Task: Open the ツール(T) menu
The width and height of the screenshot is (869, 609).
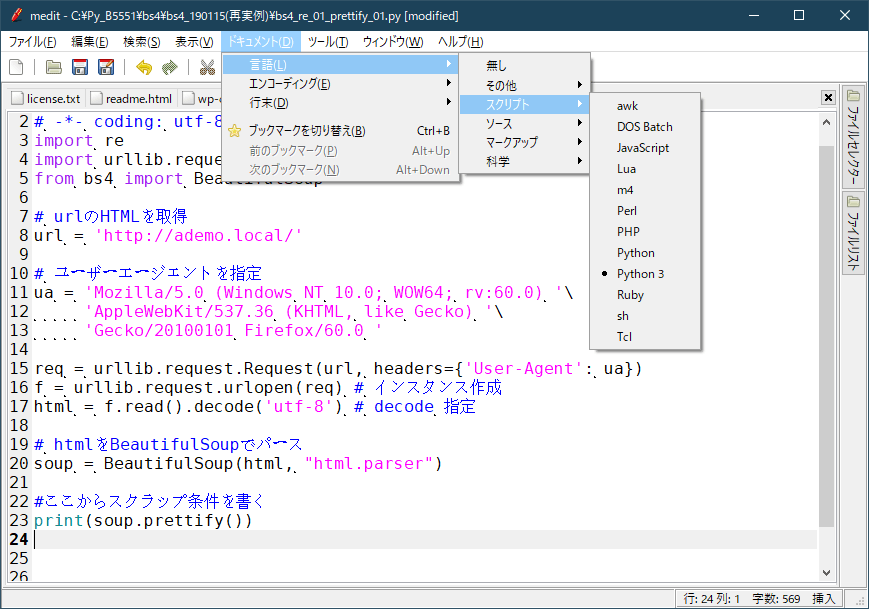Action: (x=328, y=42)
